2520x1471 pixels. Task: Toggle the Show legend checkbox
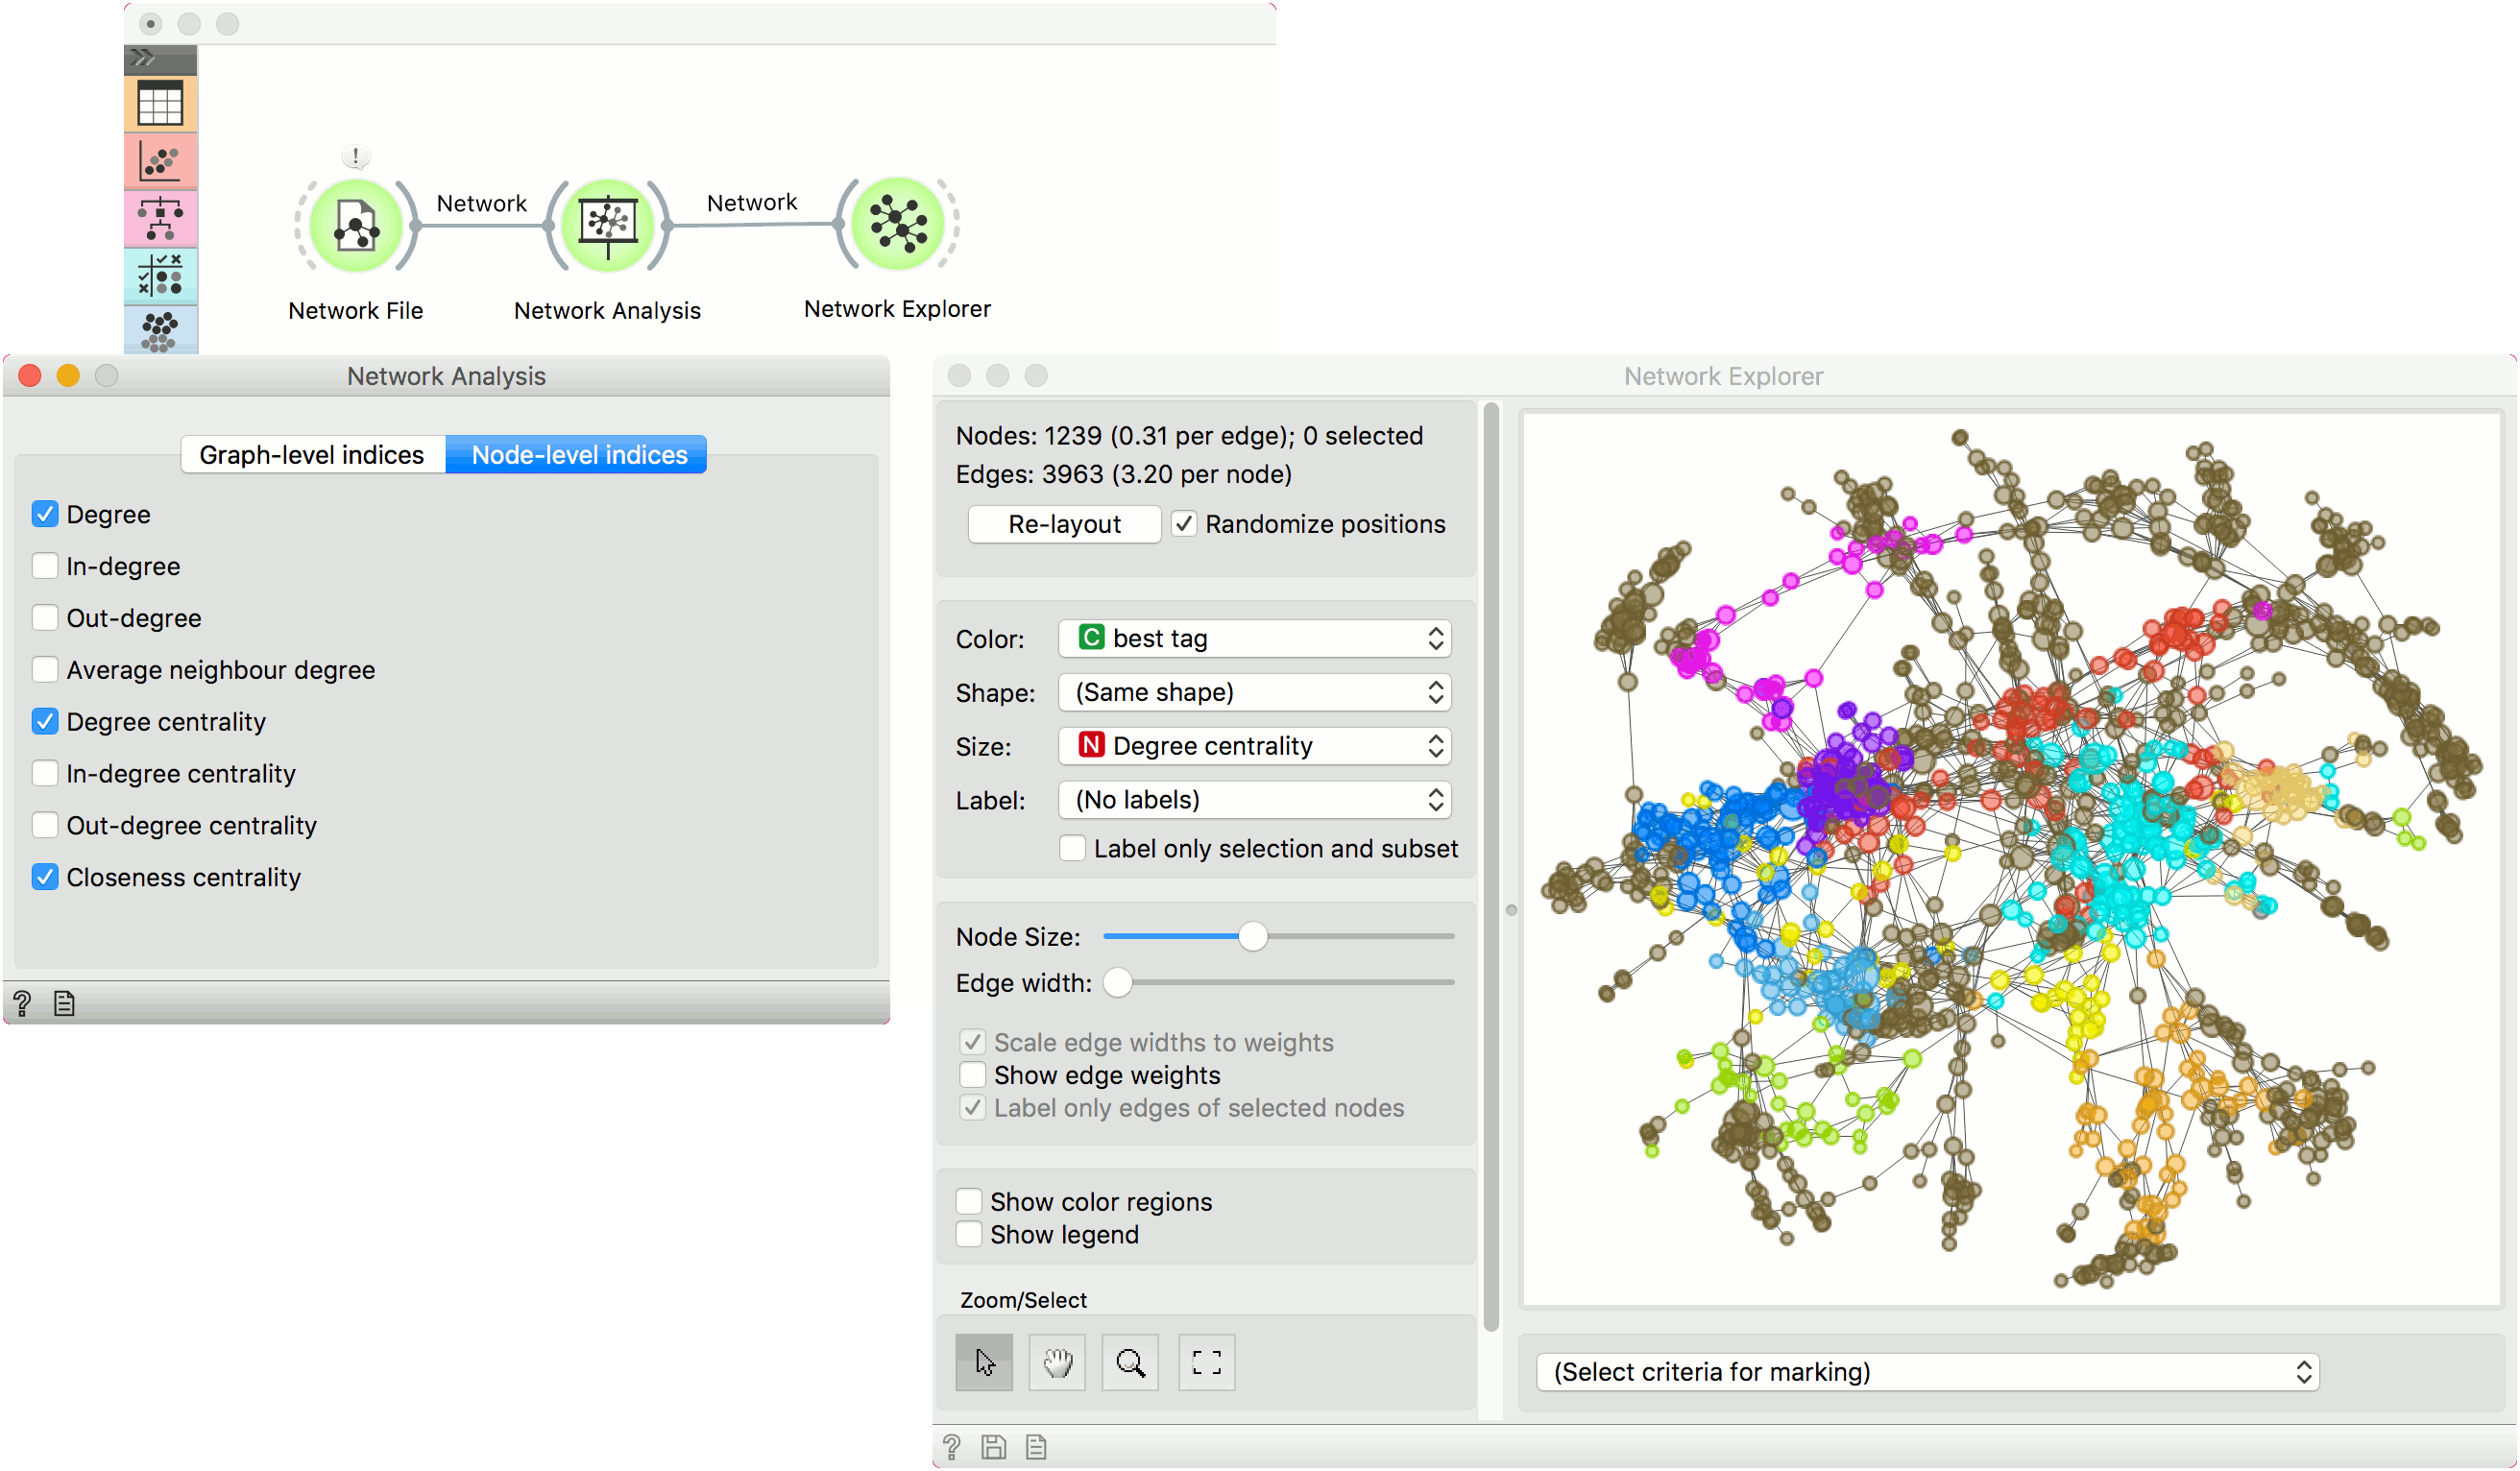click(x=969, y=1234)
